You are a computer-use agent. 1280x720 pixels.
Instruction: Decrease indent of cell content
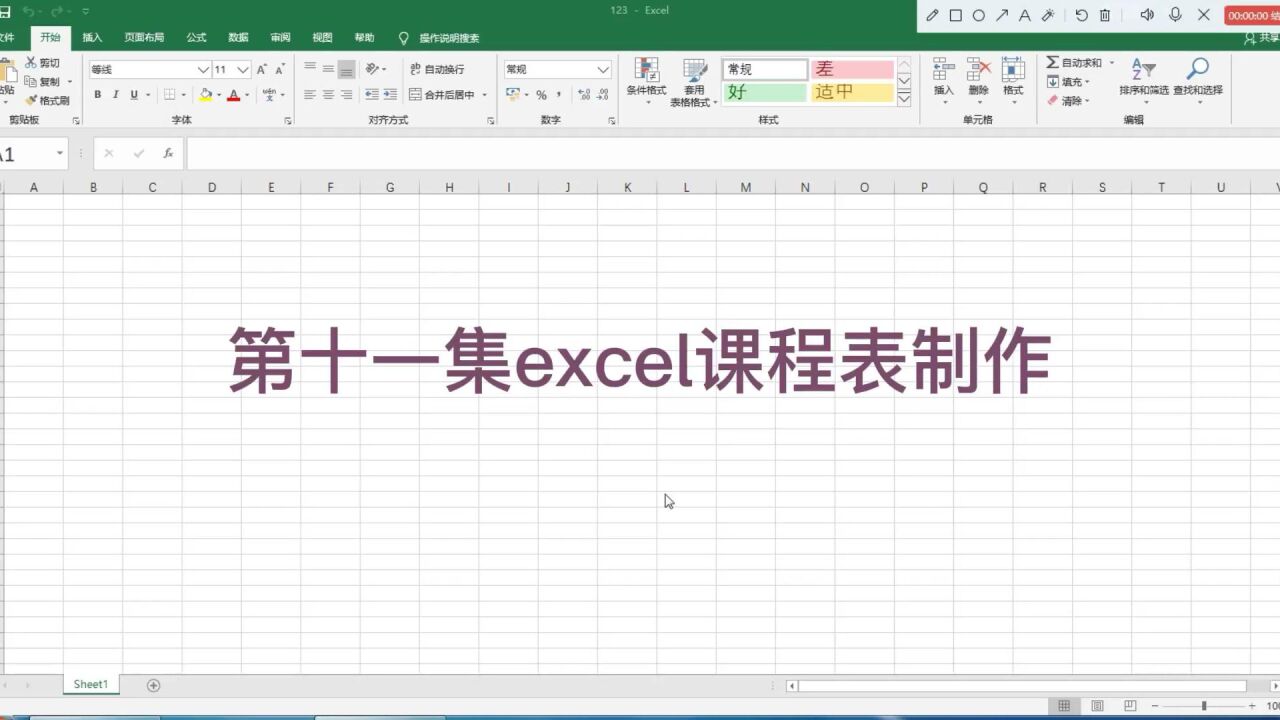372,95
